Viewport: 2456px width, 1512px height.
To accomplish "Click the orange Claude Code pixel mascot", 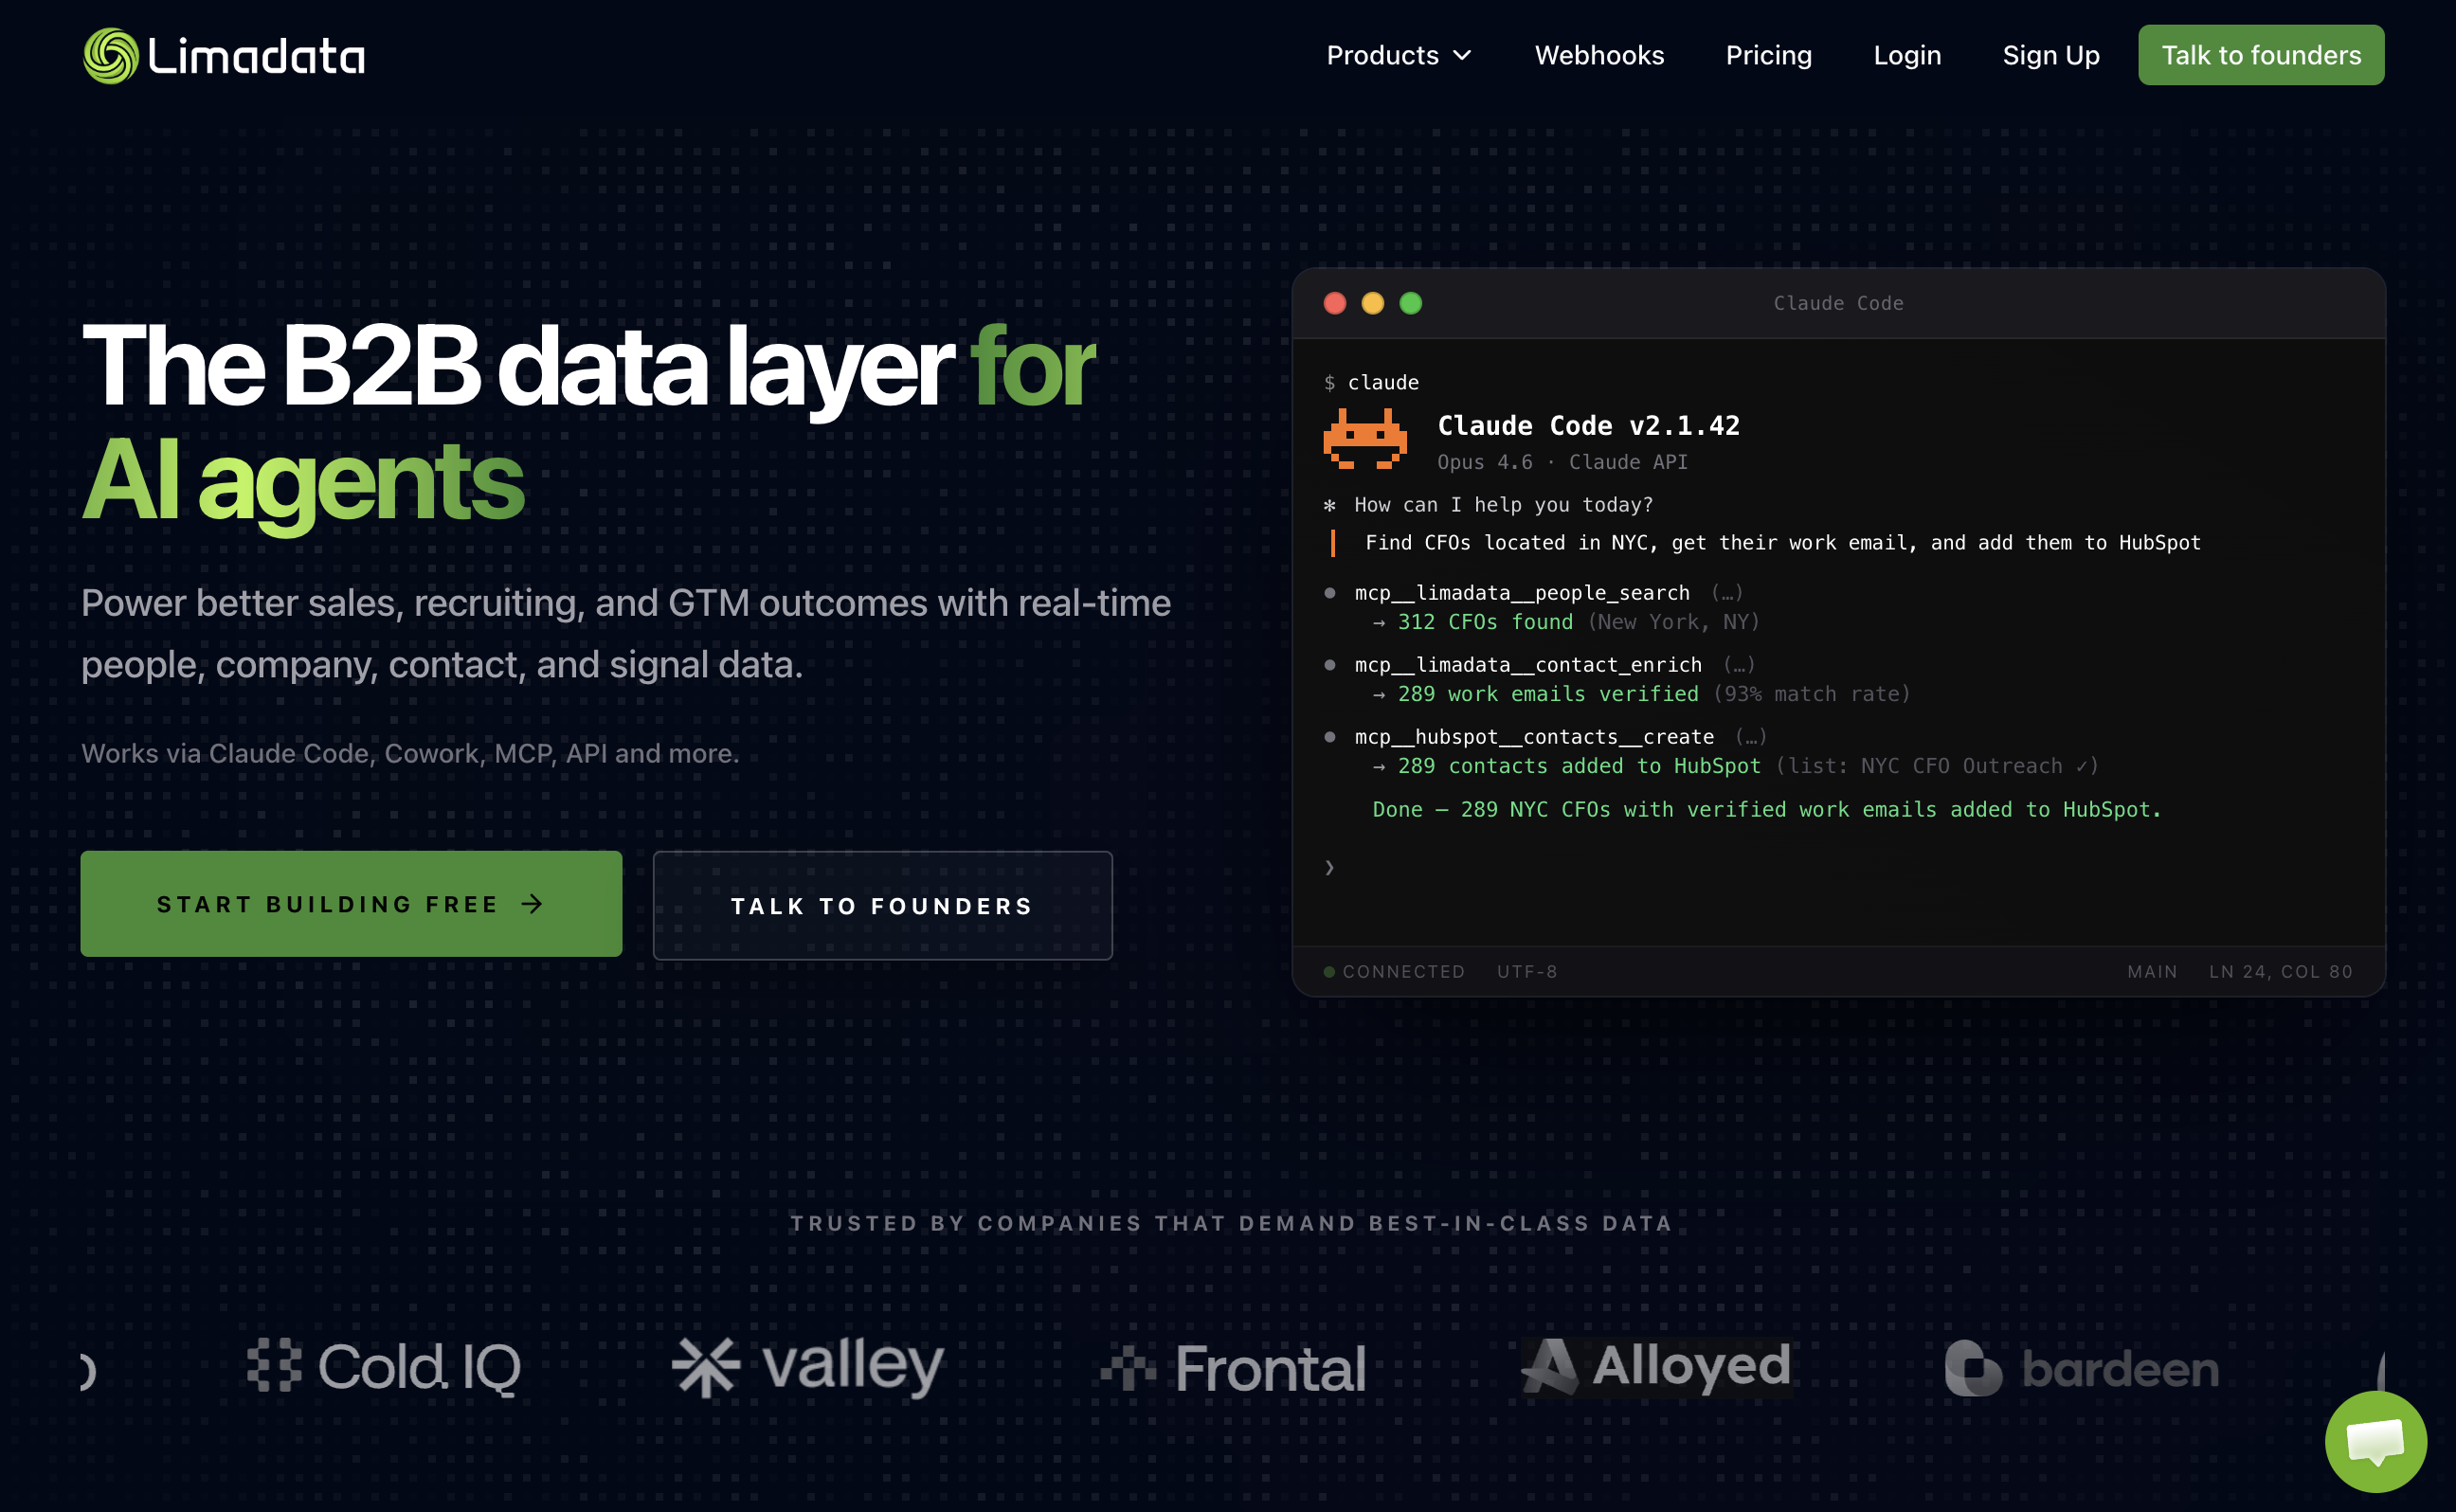I will pos(1364,439).
